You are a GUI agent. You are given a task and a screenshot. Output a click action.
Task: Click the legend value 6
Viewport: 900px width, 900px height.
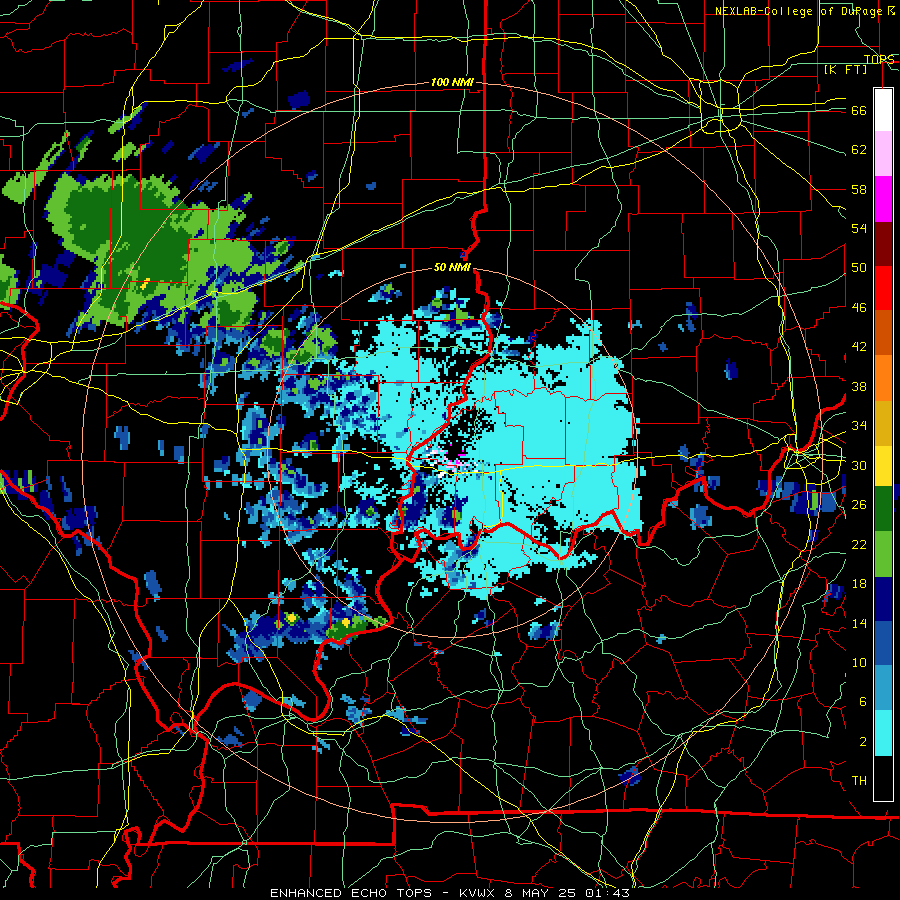(862, 702)
